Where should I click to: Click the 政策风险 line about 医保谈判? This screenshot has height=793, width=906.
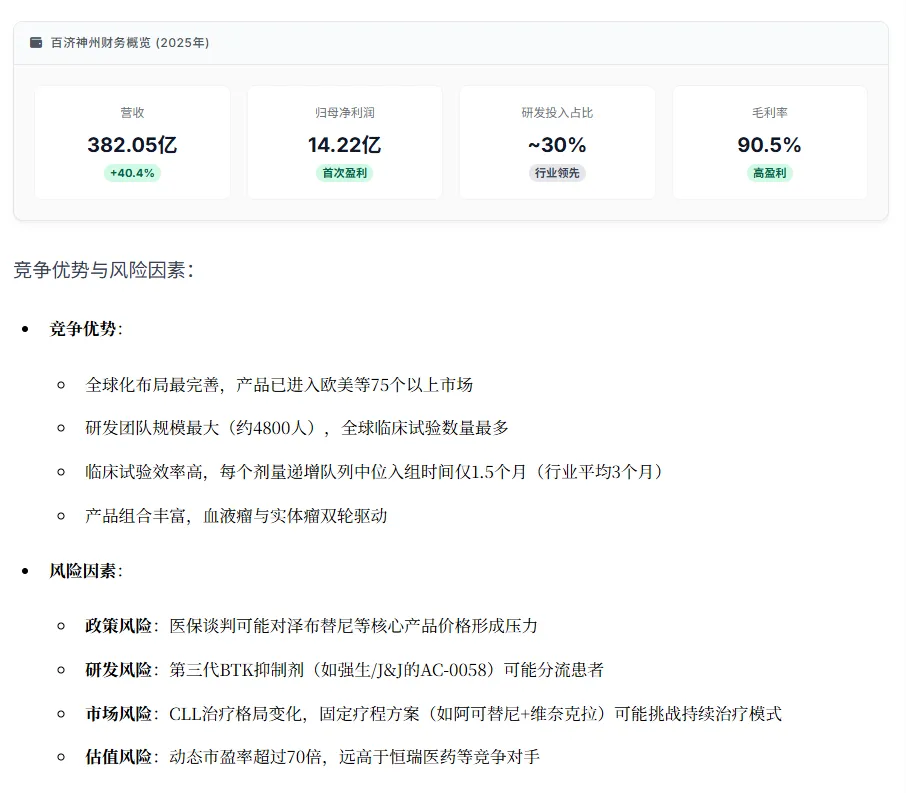pos(311,626)
